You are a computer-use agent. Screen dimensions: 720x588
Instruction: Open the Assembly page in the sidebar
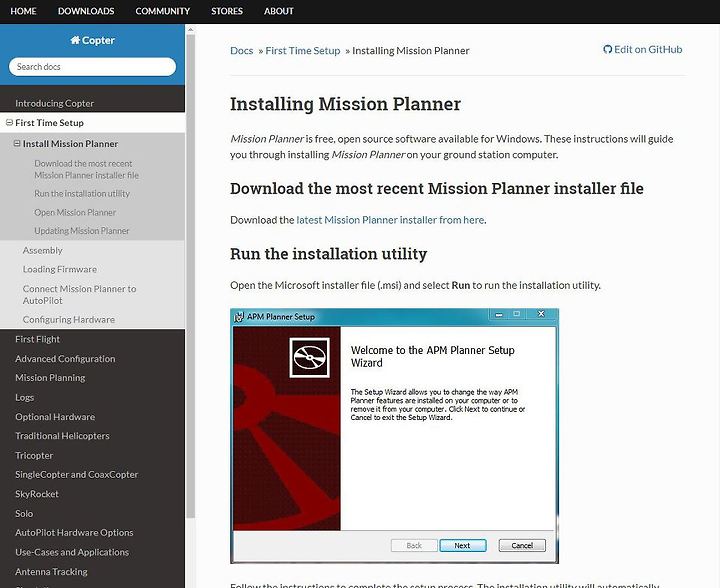point(42,250)
